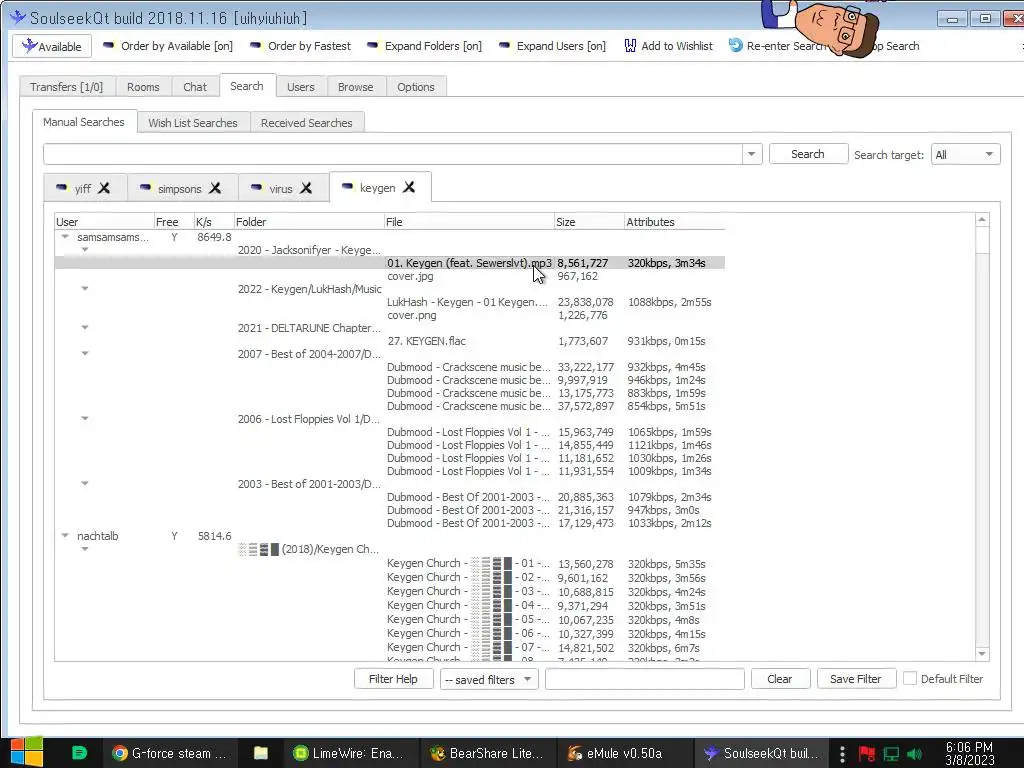This screenshot has height=768, width=1024.
Task: Click the Filter Help button
Action: pos(393,679)
